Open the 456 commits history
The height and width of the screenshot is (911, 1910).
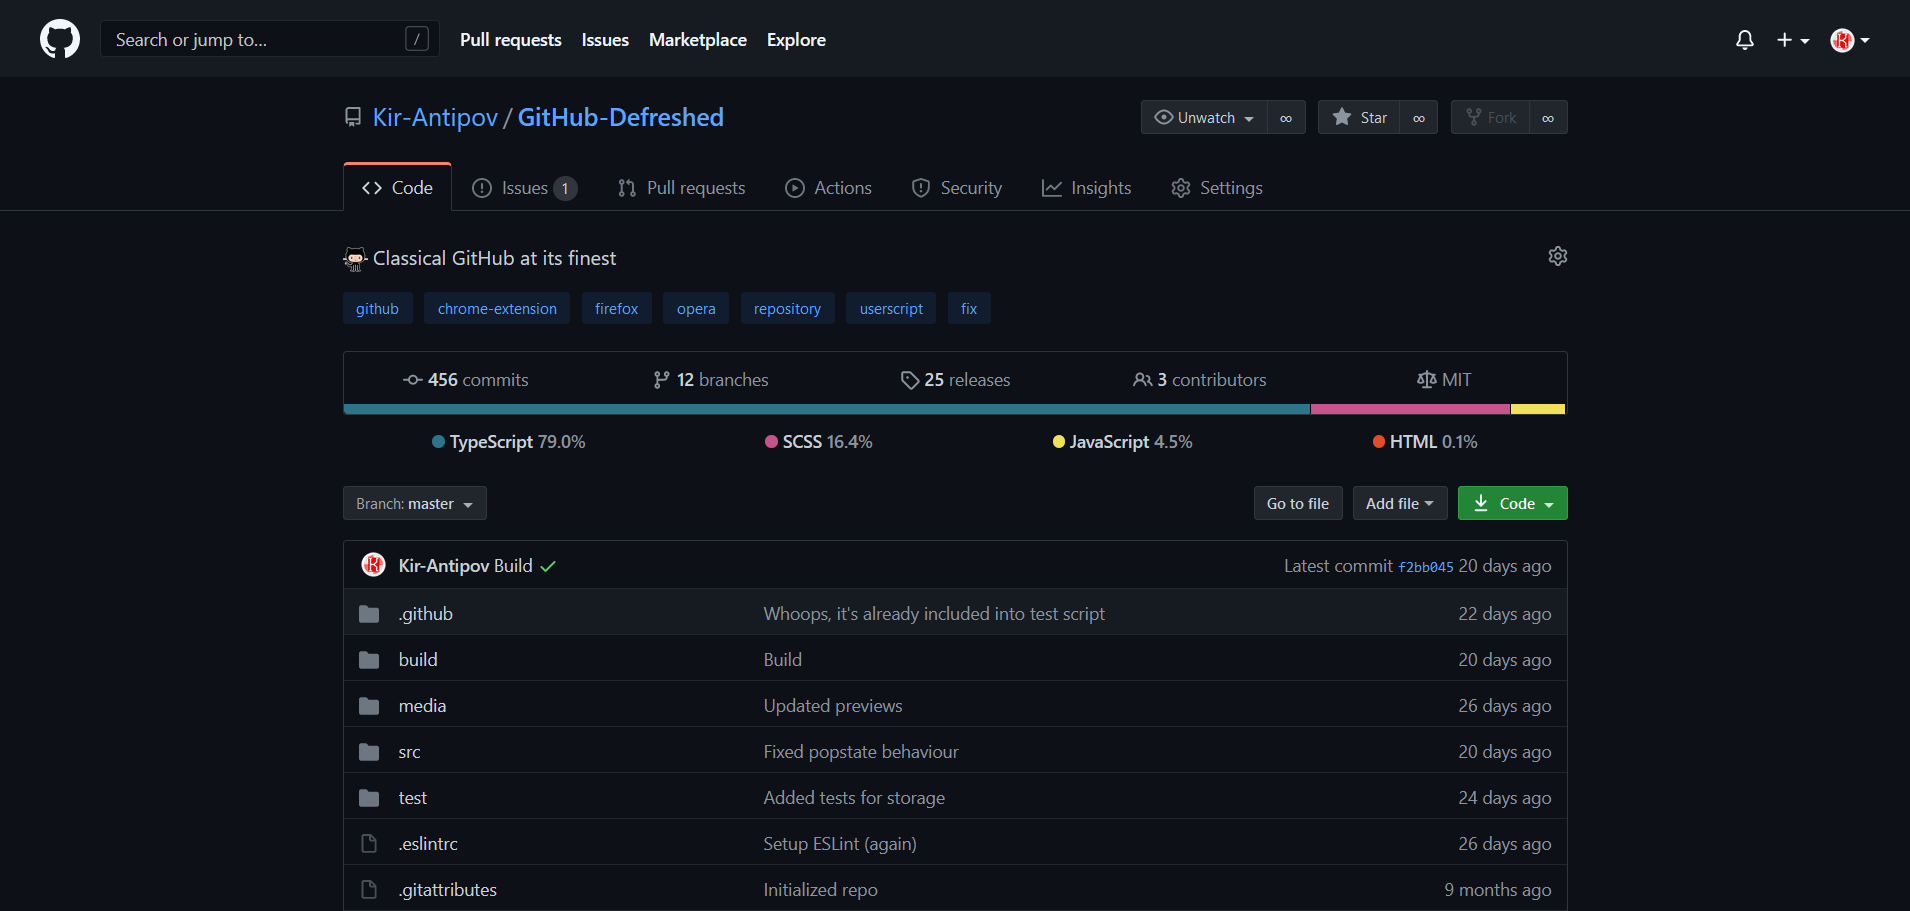(466, 380)
